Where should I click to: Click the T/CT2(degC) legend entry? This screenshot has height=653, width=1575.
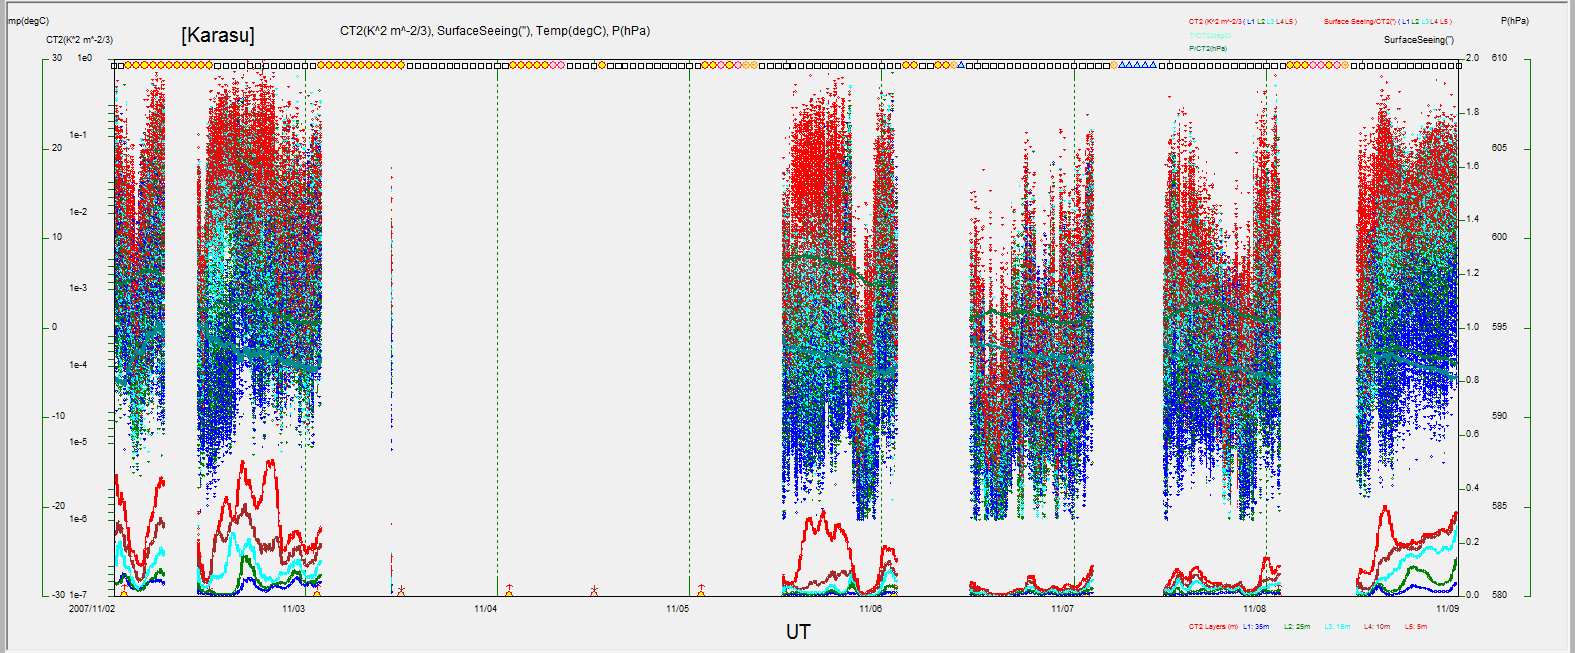click(1210, 35)
